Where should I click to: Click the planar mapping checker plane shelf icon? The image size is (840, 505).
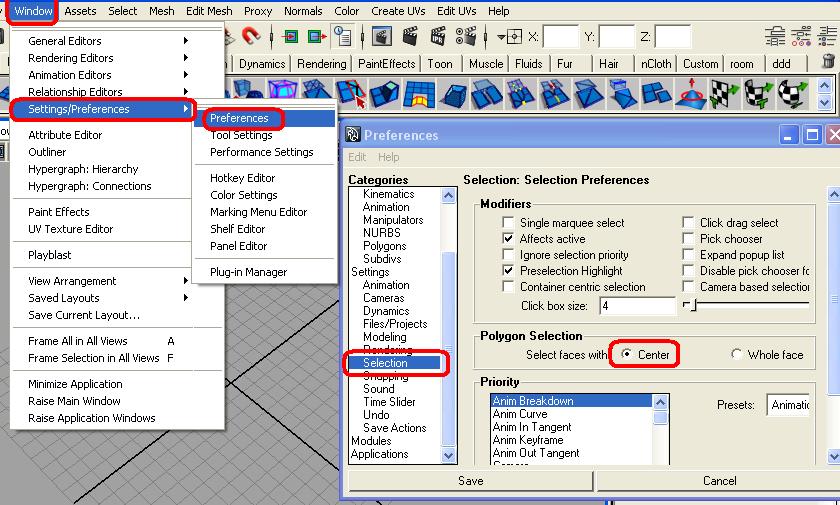[724, 93]
